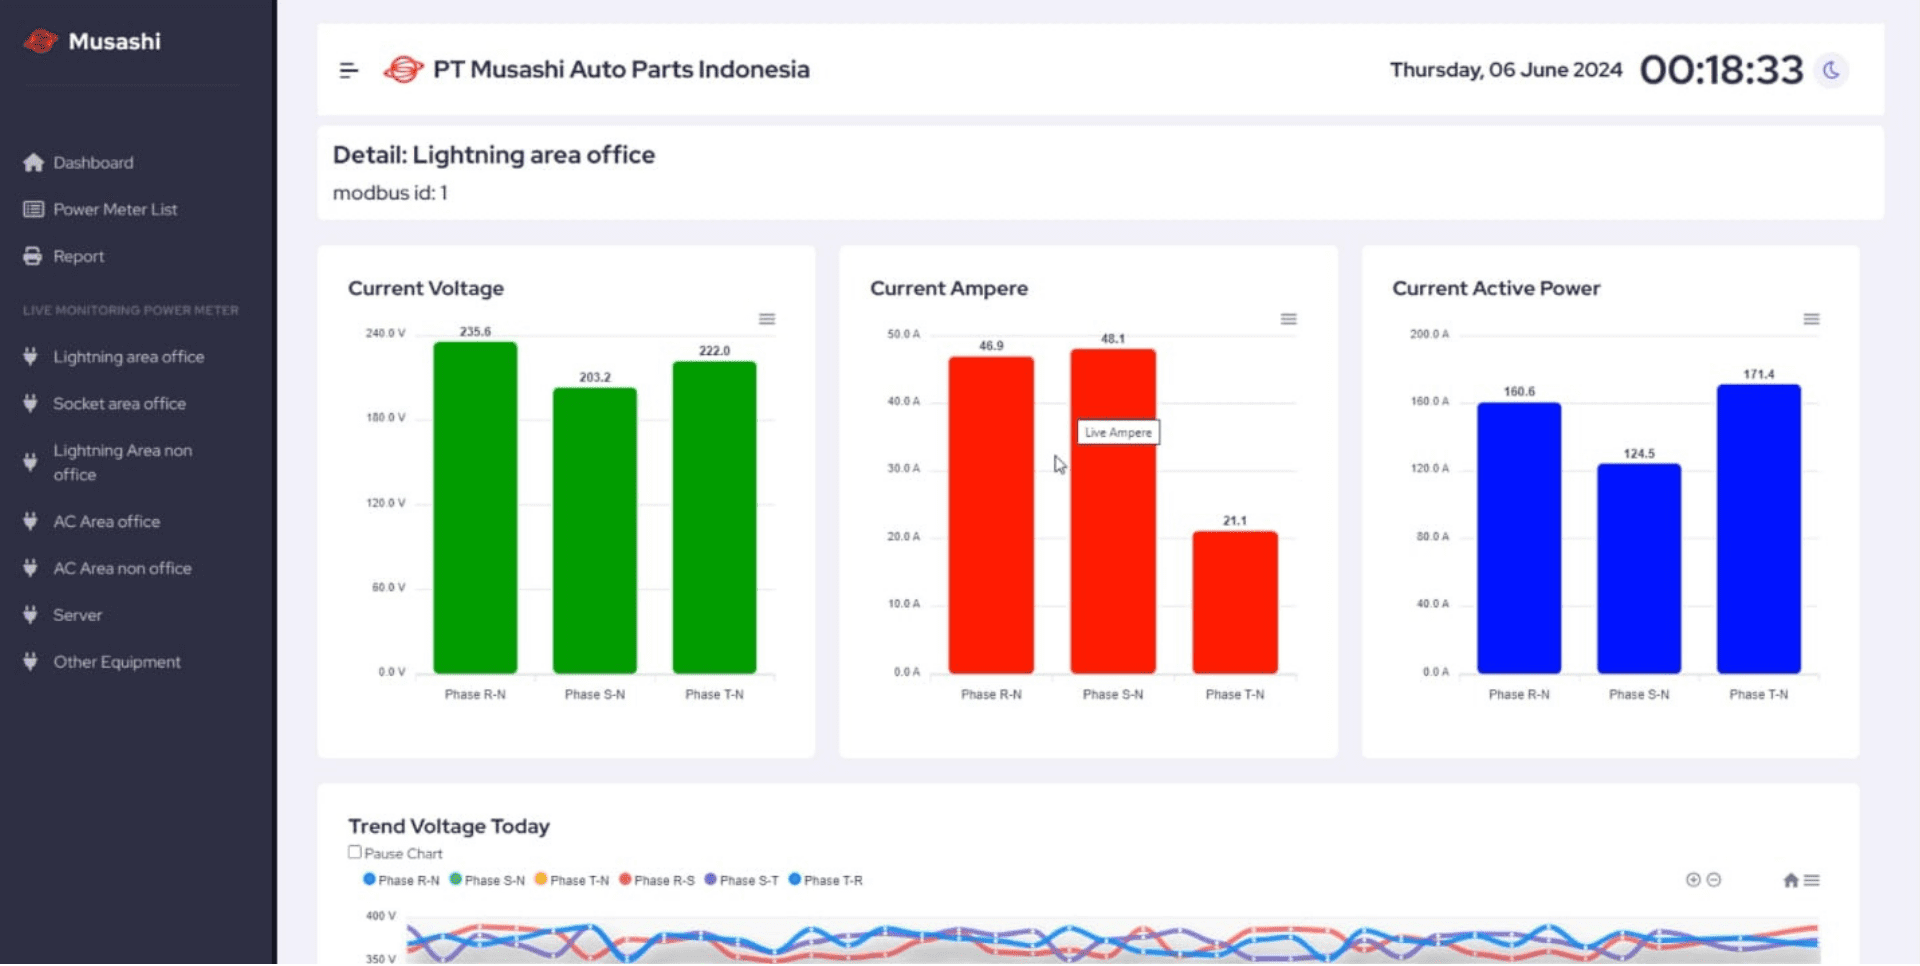Viewport: 1920px width, 966px height.
Task: Click PT Musashi Auto Parts header logo
Action: click(x=403, y=70)
